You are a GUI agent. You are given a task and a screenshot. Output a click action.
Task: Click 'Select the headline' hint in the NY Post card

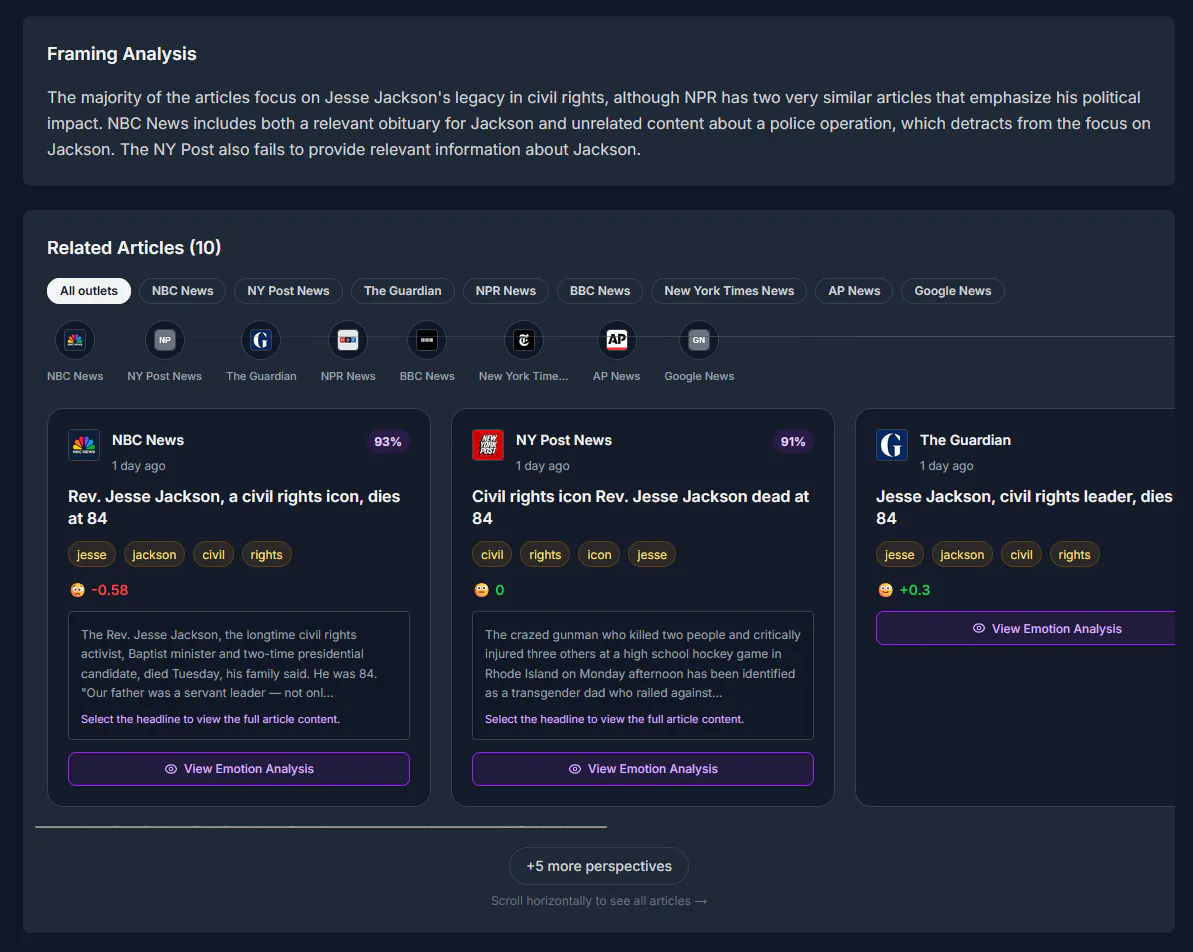[614, 719]
